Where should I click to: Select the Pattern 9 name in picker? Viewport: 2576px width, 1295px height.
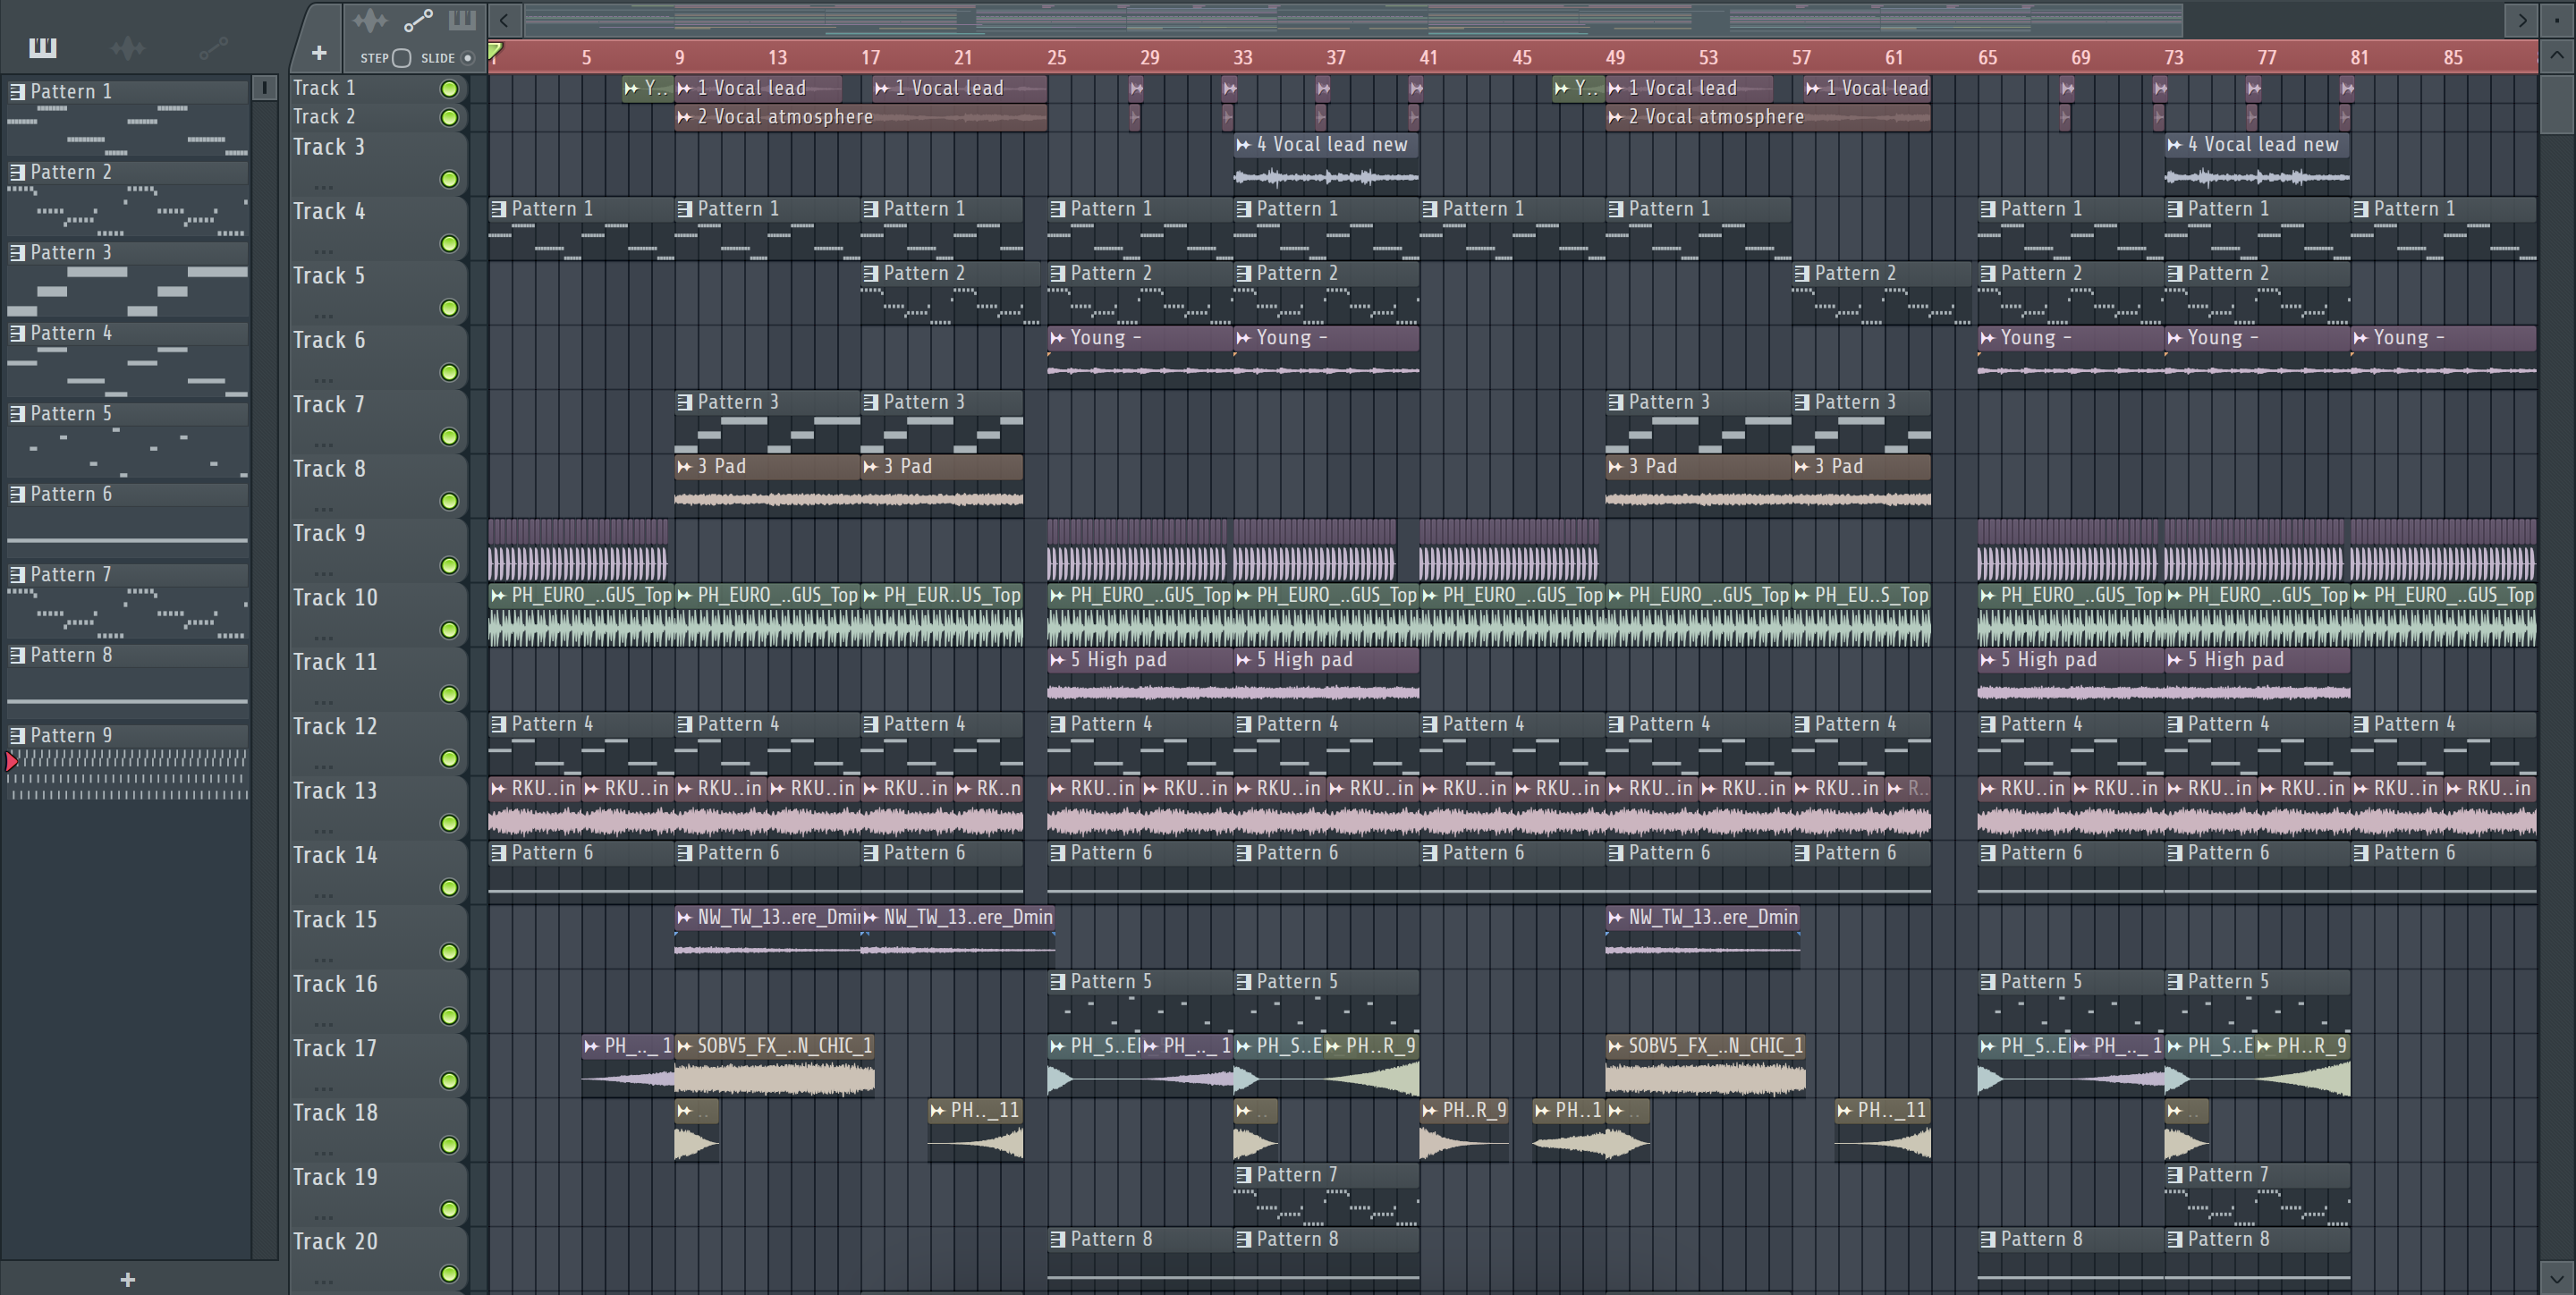pos(71,736)
